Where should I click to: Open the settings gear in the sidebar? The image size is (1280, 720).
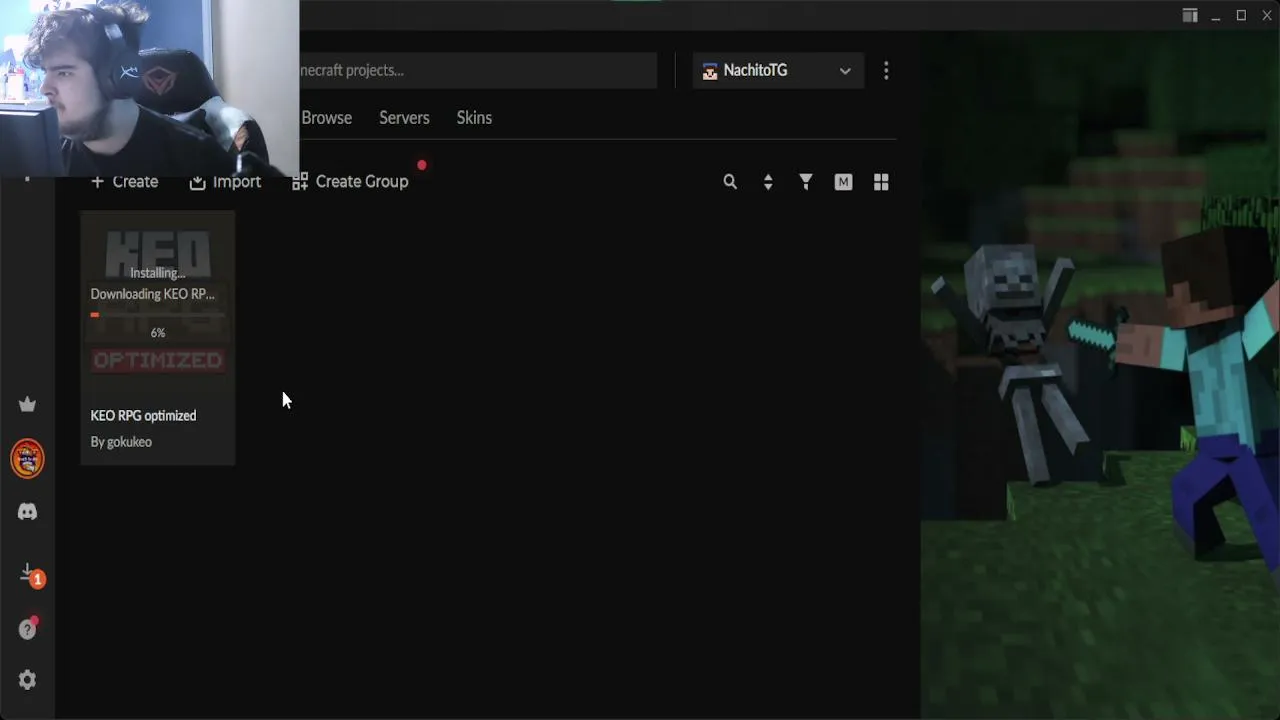27,680
